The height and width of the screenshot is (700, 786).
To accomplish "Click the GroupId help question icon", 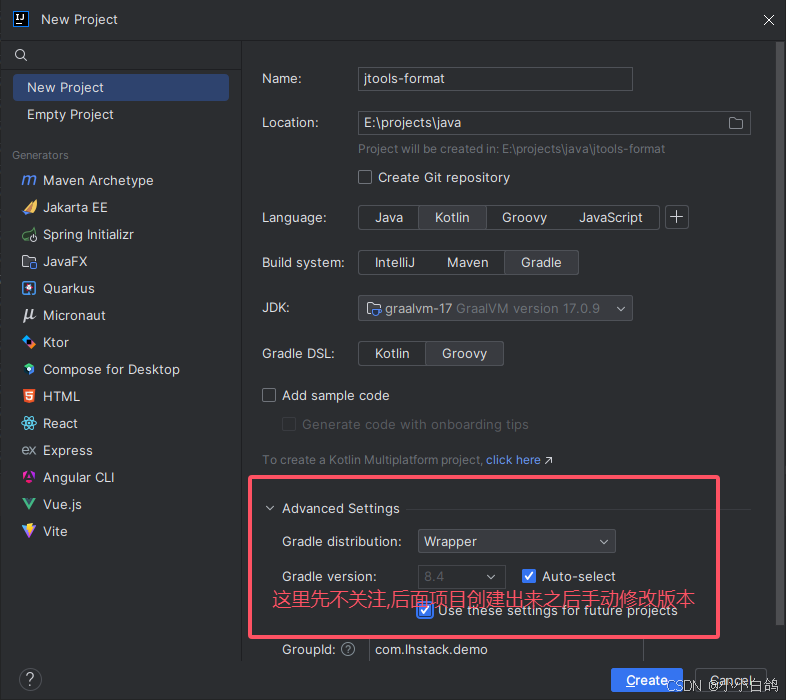I will [x=348, y=649].
